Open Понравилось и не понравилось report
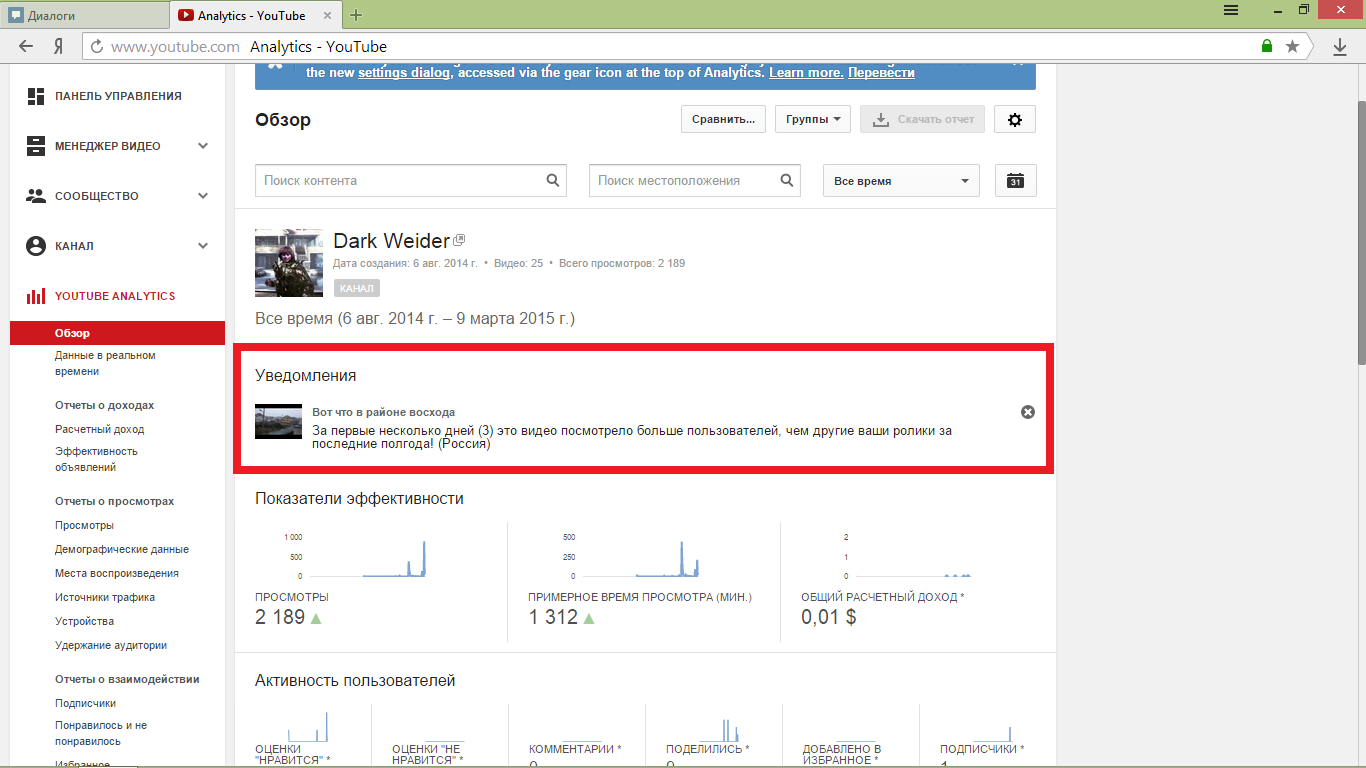 [101, 733]
